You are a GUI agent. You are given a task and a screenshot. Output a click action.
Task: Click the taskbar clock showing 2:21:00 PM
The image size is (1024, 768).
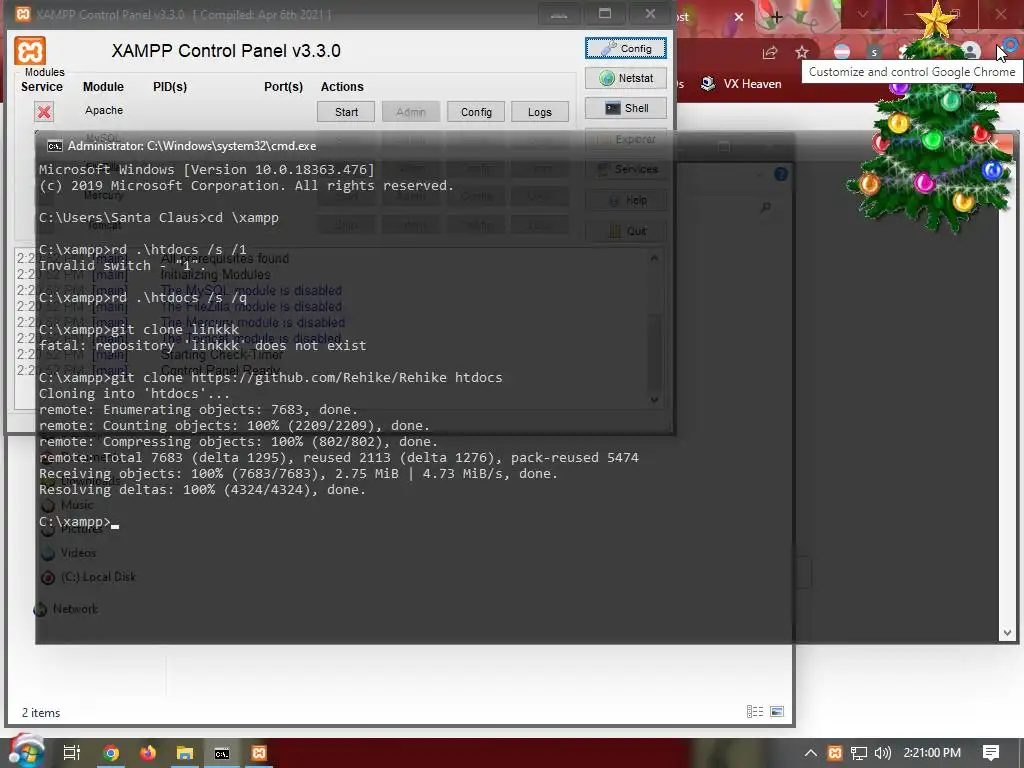[932, 753]
